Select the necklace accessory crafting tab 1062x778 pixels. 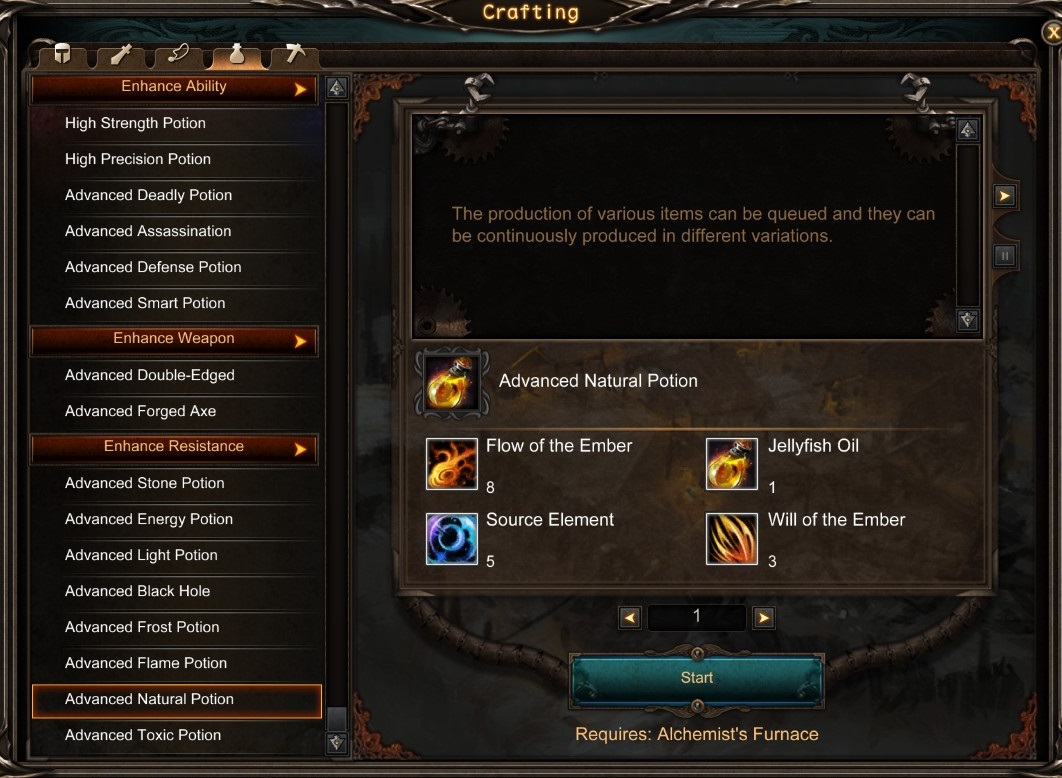click(x=179, y=54)
